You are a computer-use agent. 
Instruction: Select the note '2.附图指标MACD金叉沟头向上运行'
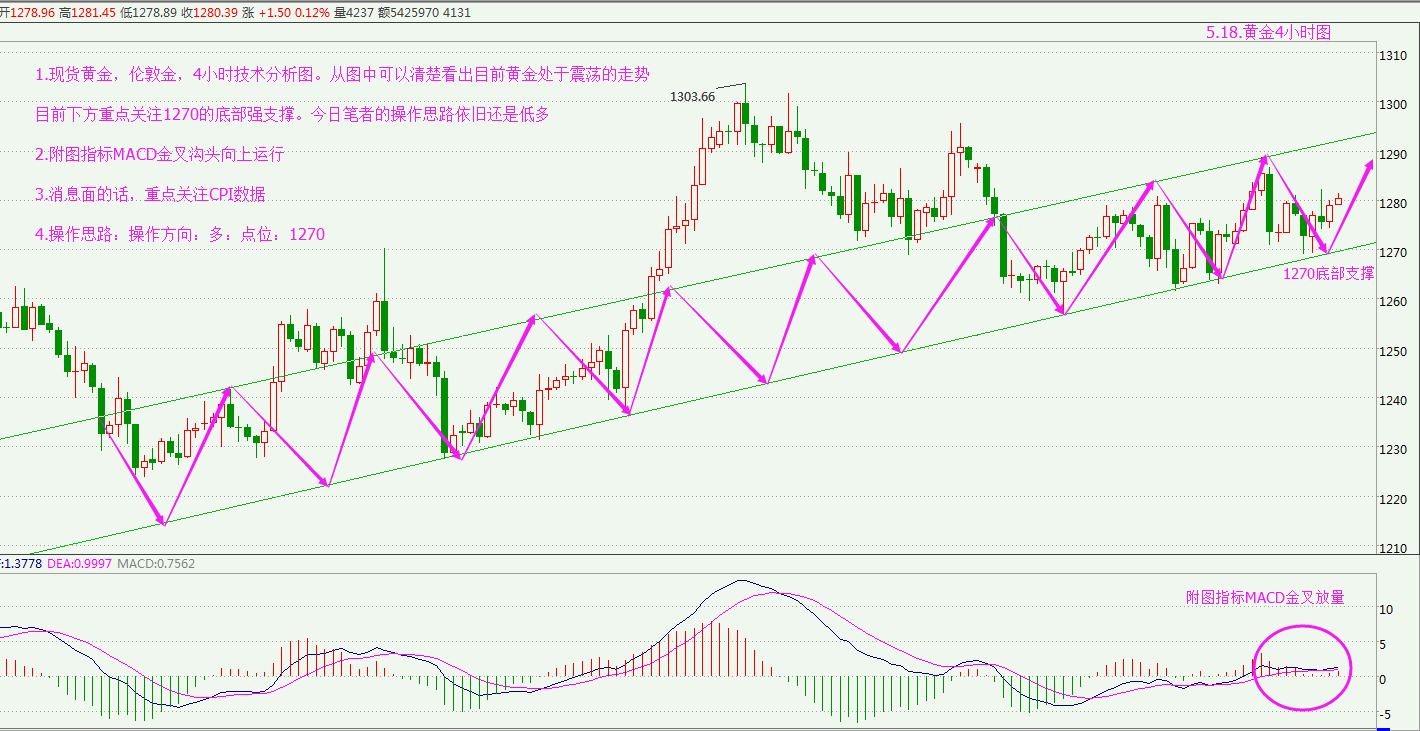pyautogui.click(x=160, y=155)
